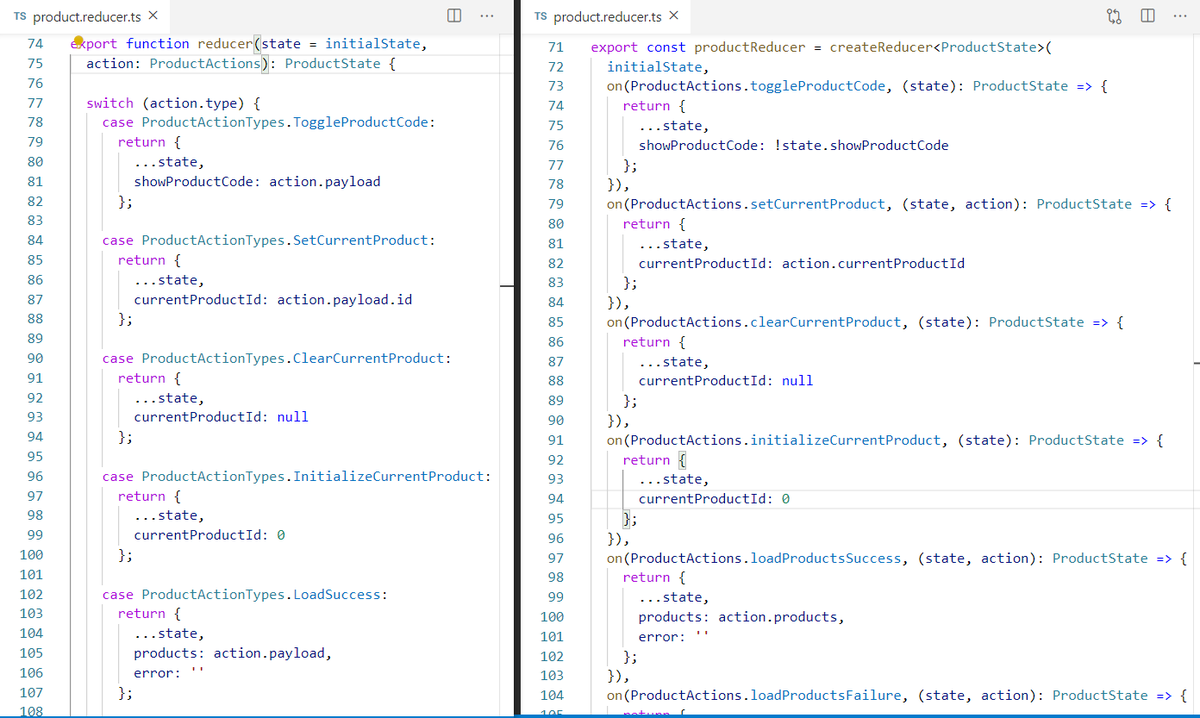This screenshot has width=1200, height=718.
Task: Click line number 77 in left editor
Action: 34,103
